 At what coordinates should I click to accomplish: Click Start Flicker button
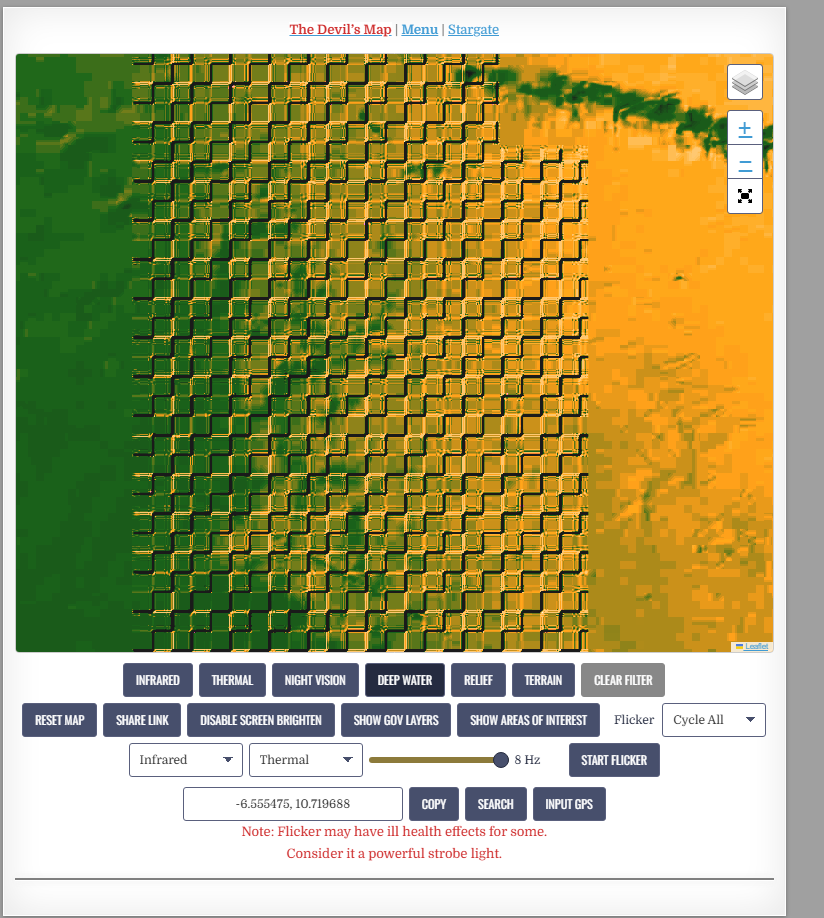614,760
